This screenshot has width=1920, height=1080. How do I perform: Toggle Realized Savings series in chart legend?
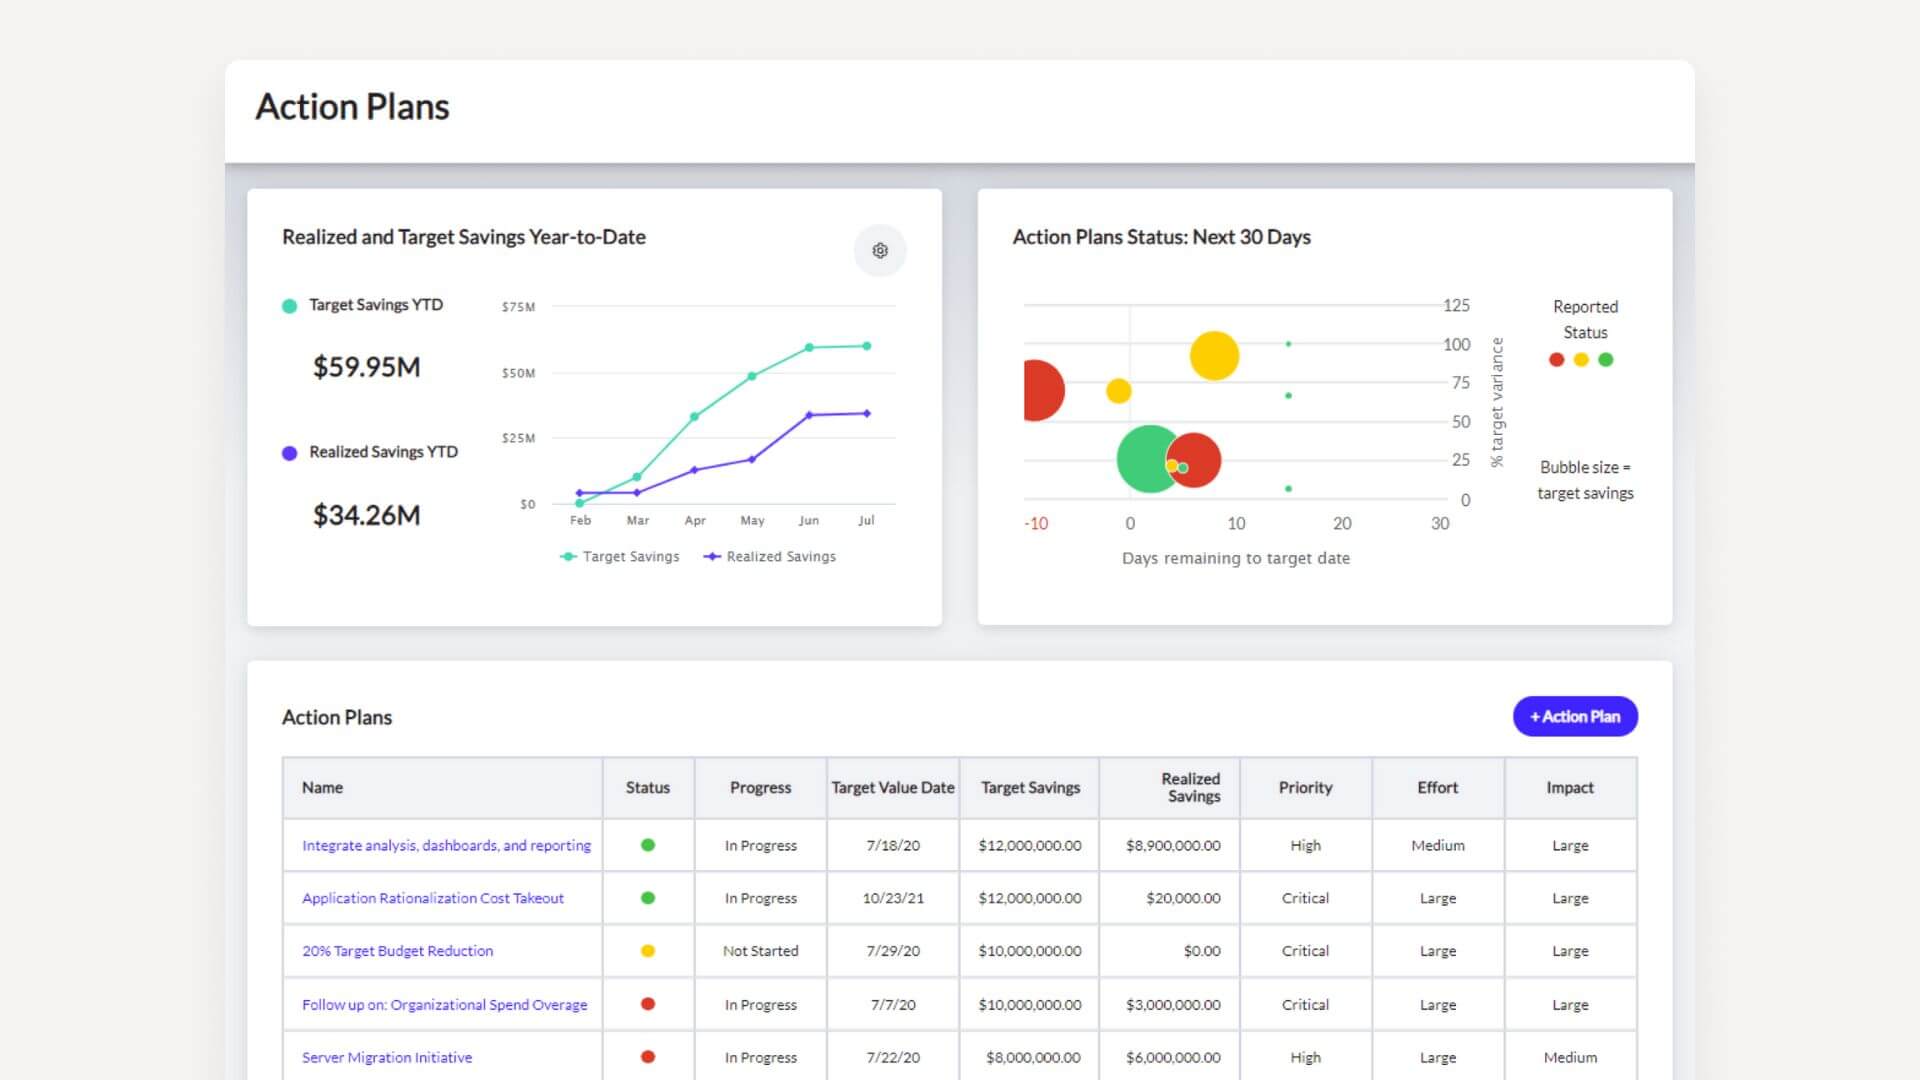tap(770, 557)
